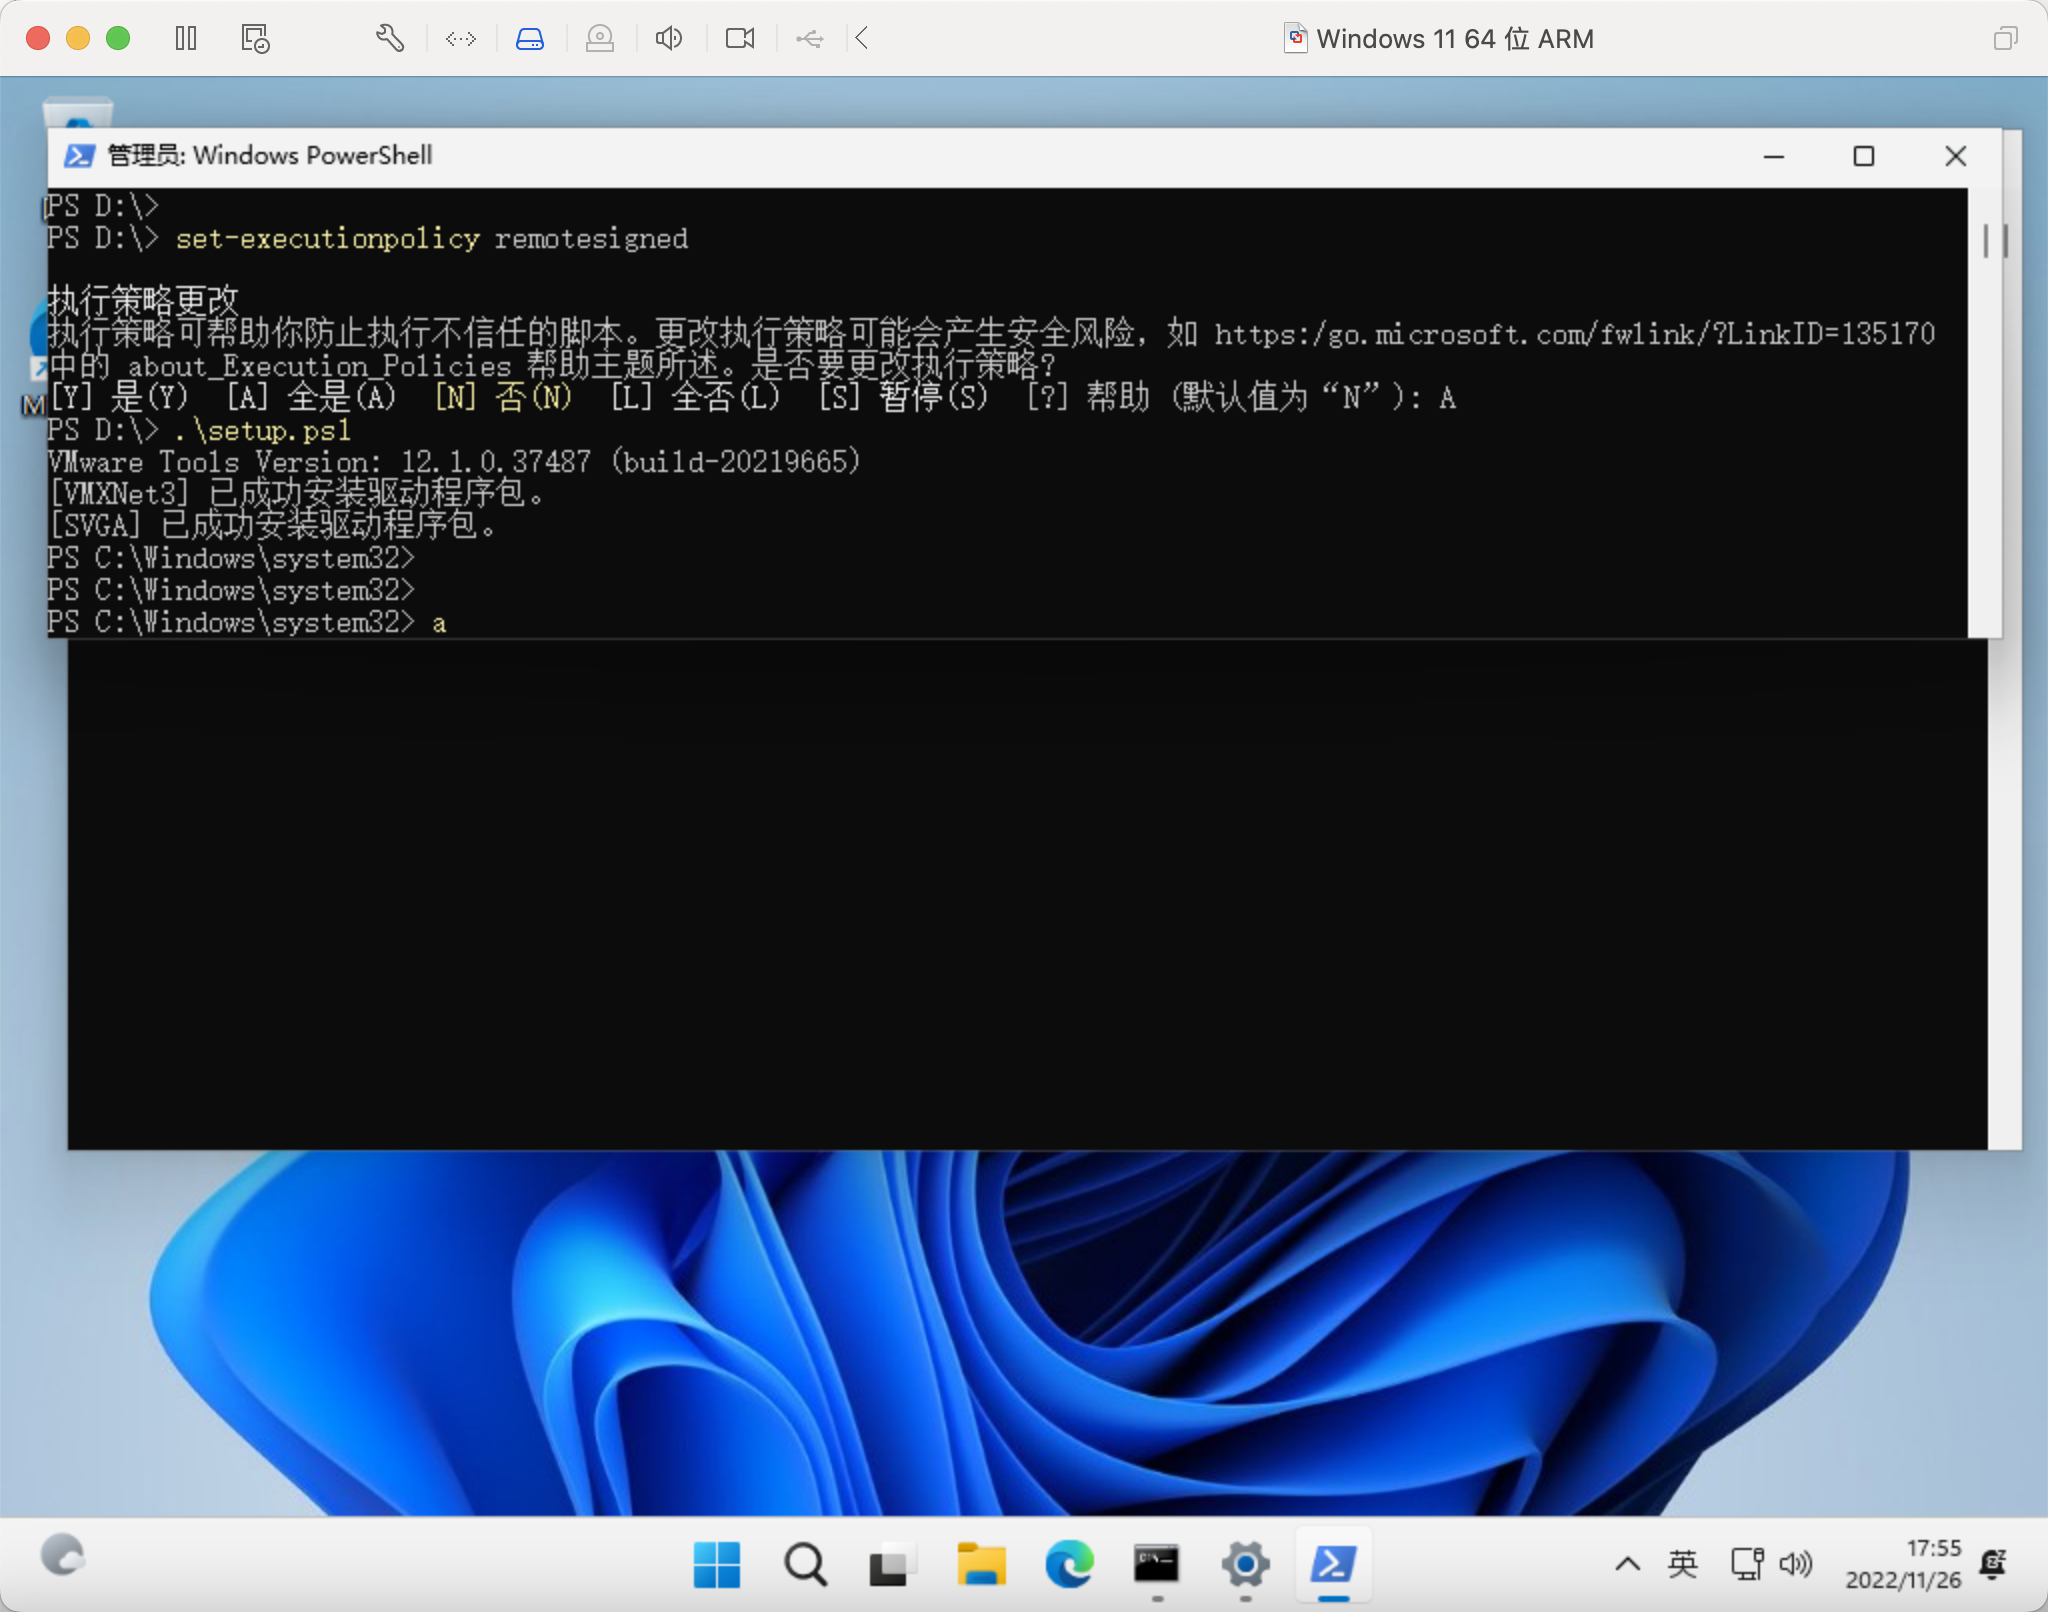Click the USB device toolbar icon
2048x1612 pixels.
tap(810, 39)
